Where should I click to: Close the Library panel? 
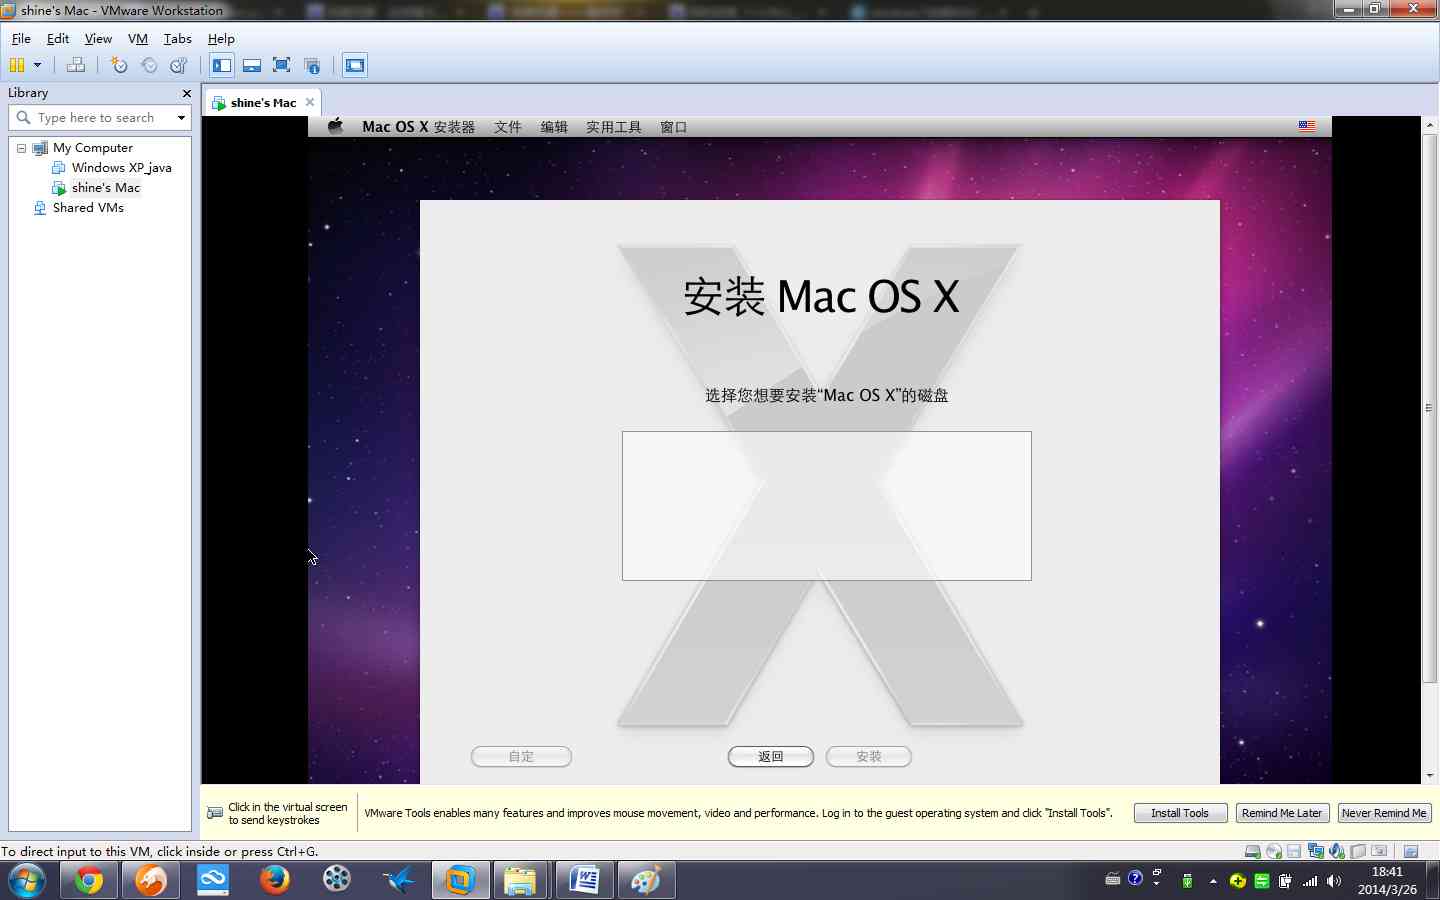[186, 93]
